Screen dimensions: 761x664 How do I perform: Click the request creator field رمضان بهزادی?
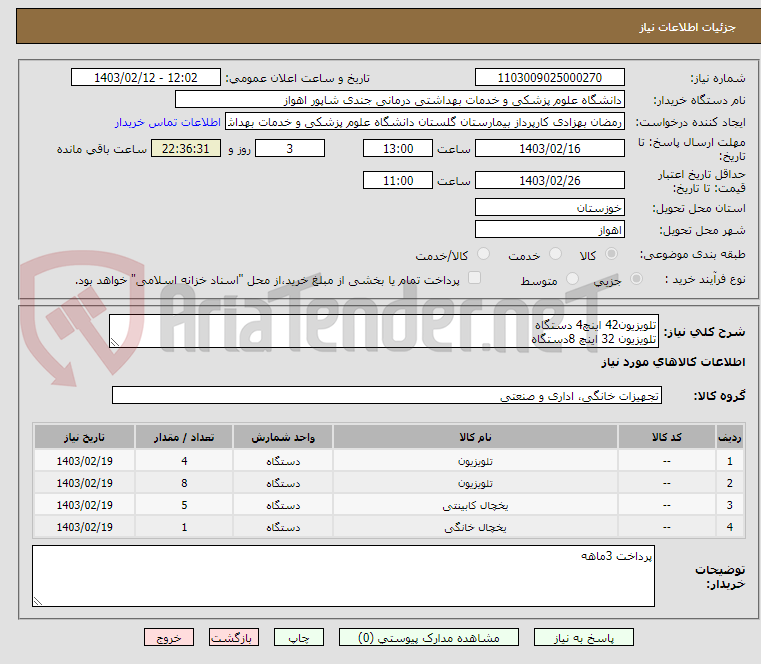(x=425, y=122)
